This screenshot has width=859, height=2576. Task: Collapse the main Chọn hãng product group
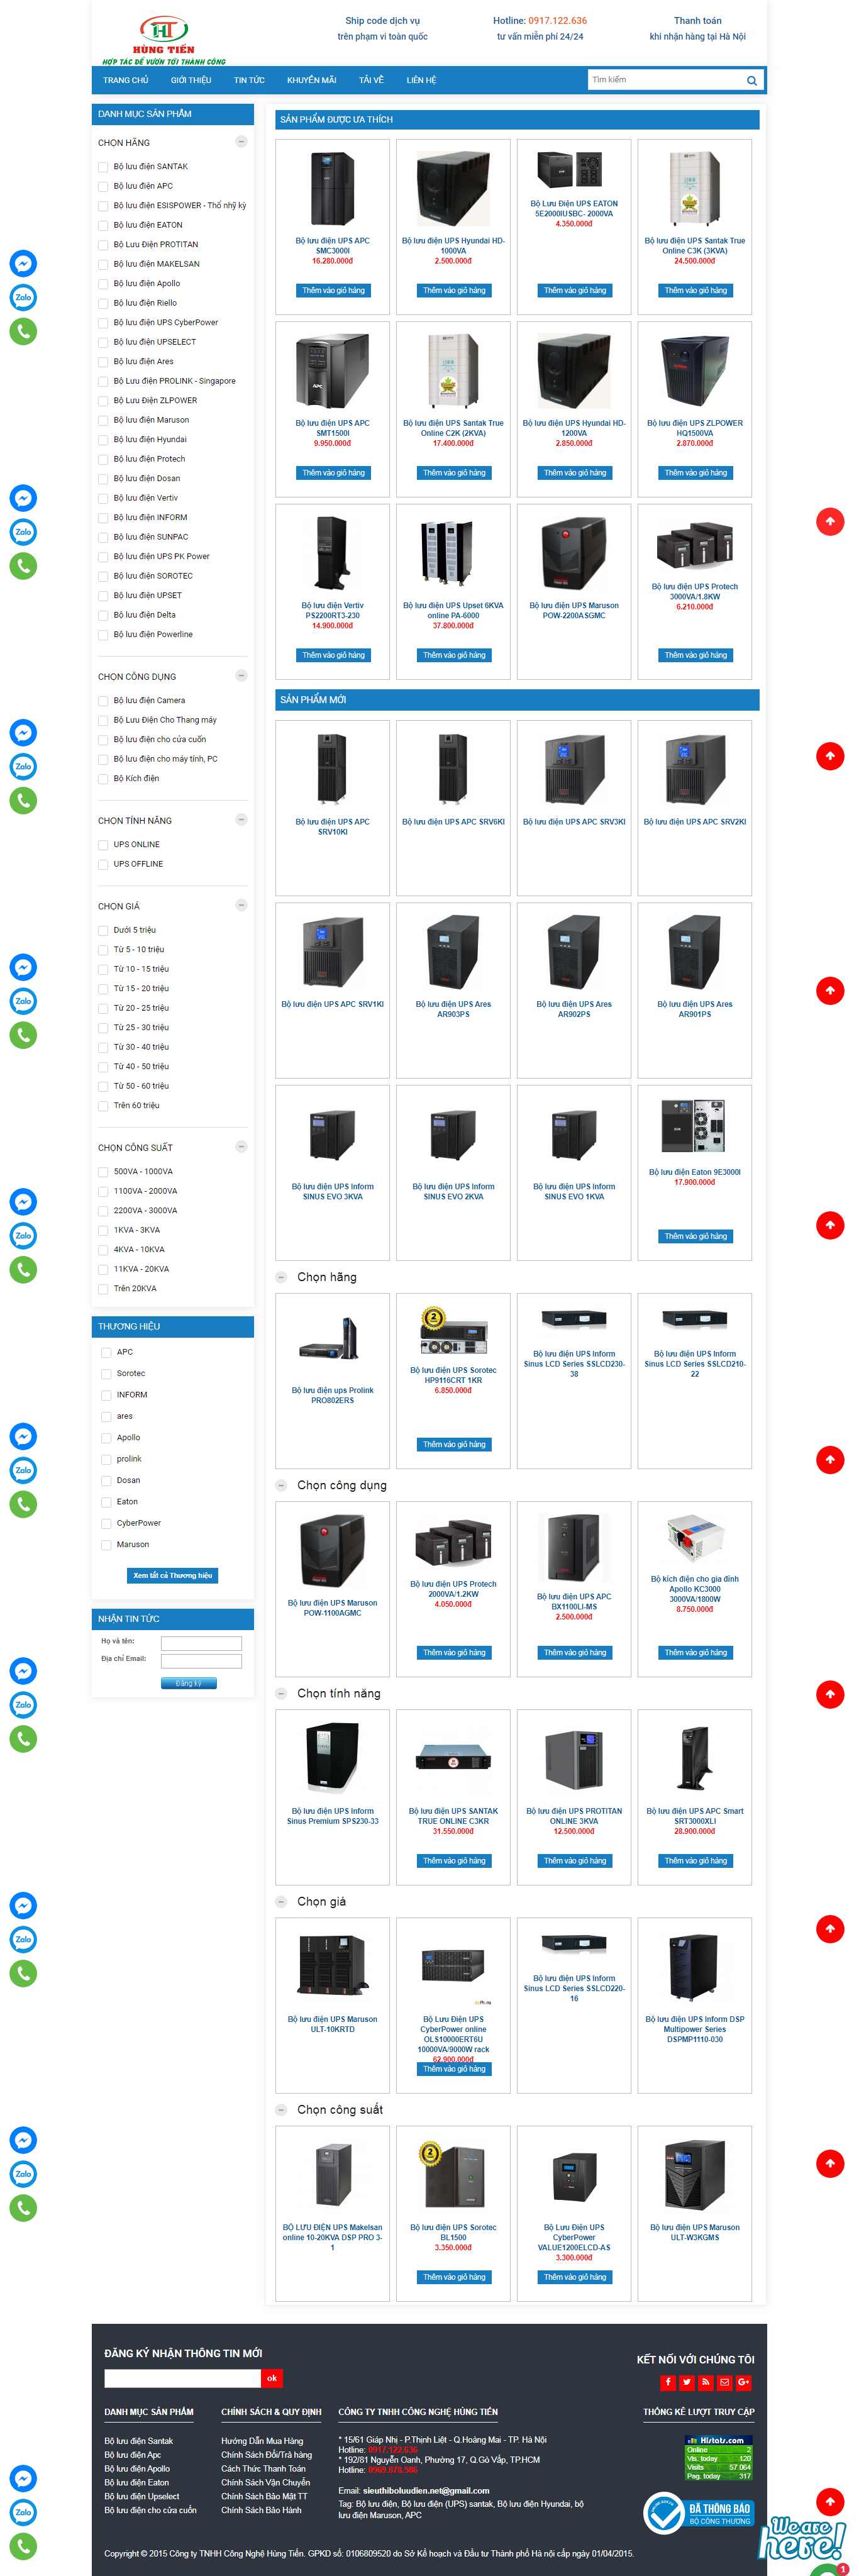tap(282, 1277)
